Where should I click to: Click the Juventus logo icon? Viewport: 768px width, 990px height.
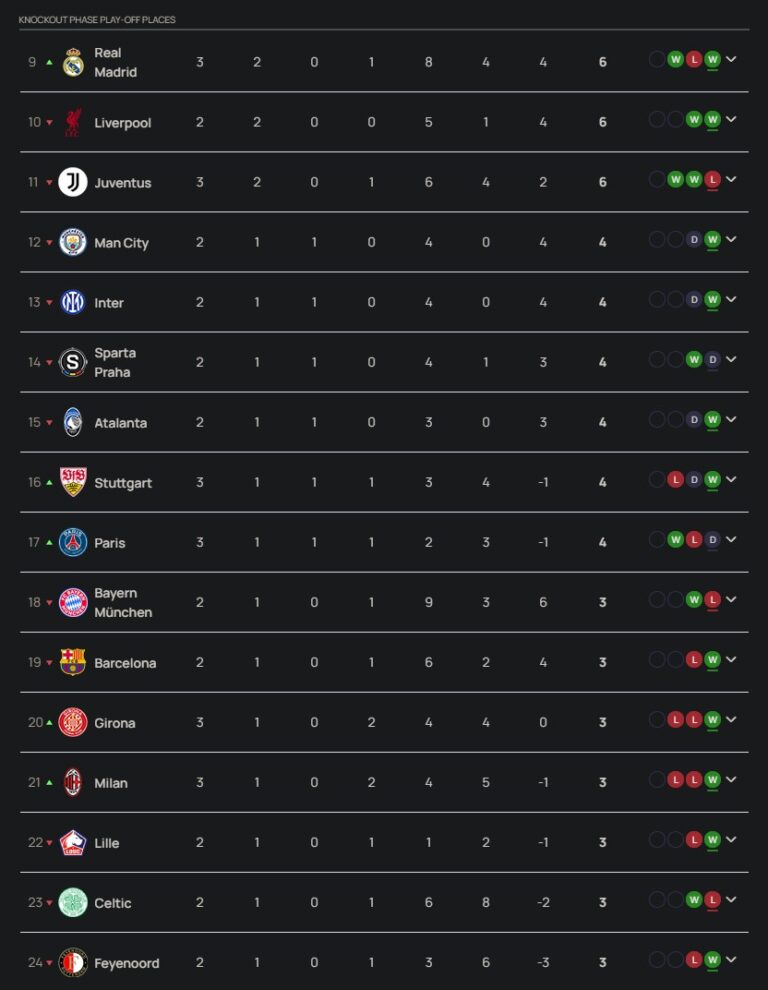point(73,182)
